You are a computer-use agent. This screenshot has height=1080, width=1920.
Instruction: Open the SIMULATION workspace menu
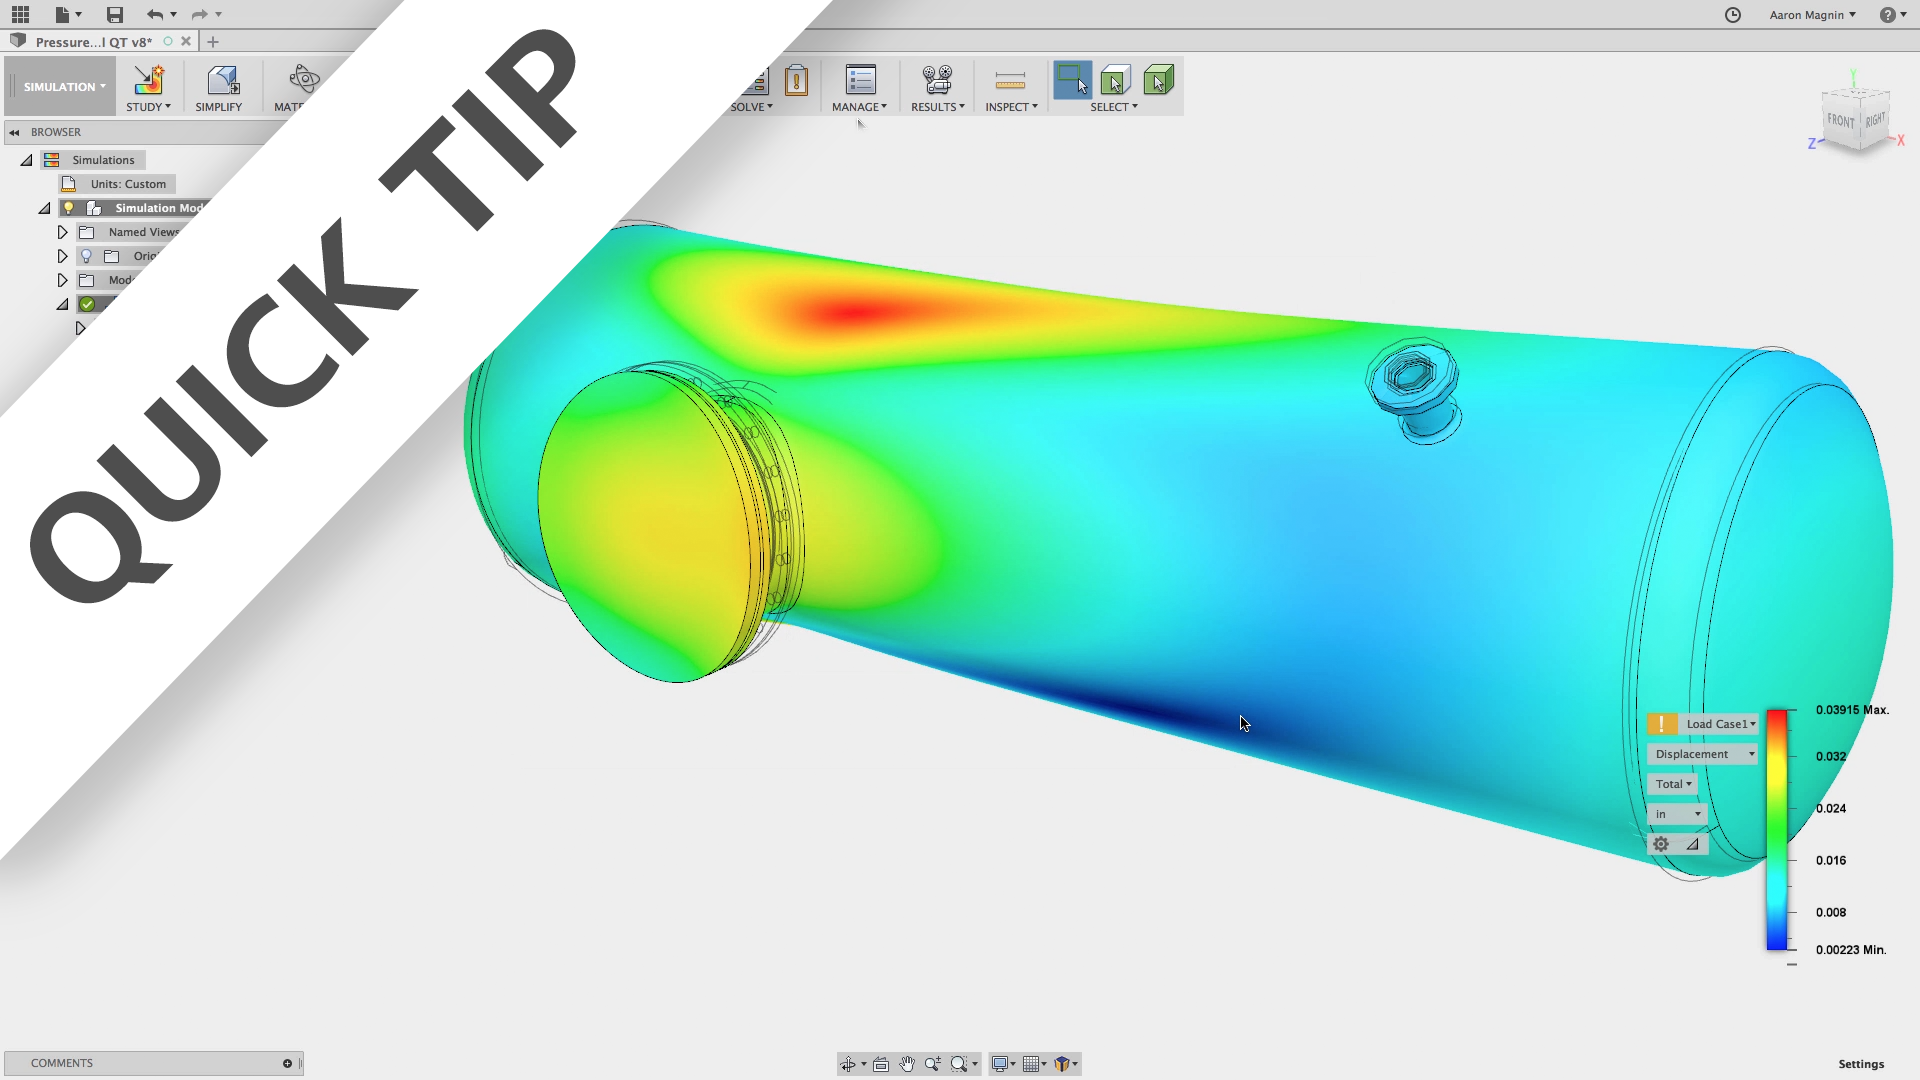click(x=62, y=87)
